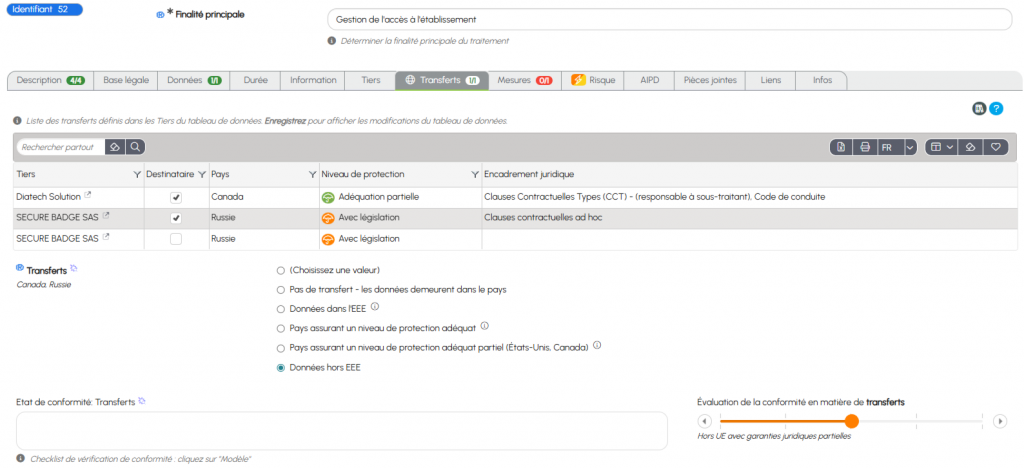Open the Base légale tab

tap(126, 80)
